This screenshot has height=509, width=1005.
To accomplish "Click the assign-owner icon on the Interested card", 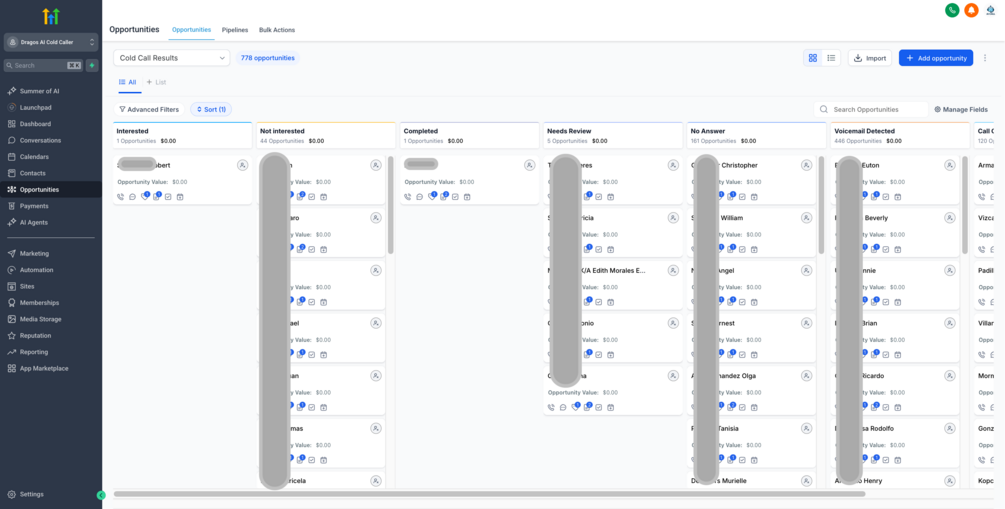I will coord(242,165).
